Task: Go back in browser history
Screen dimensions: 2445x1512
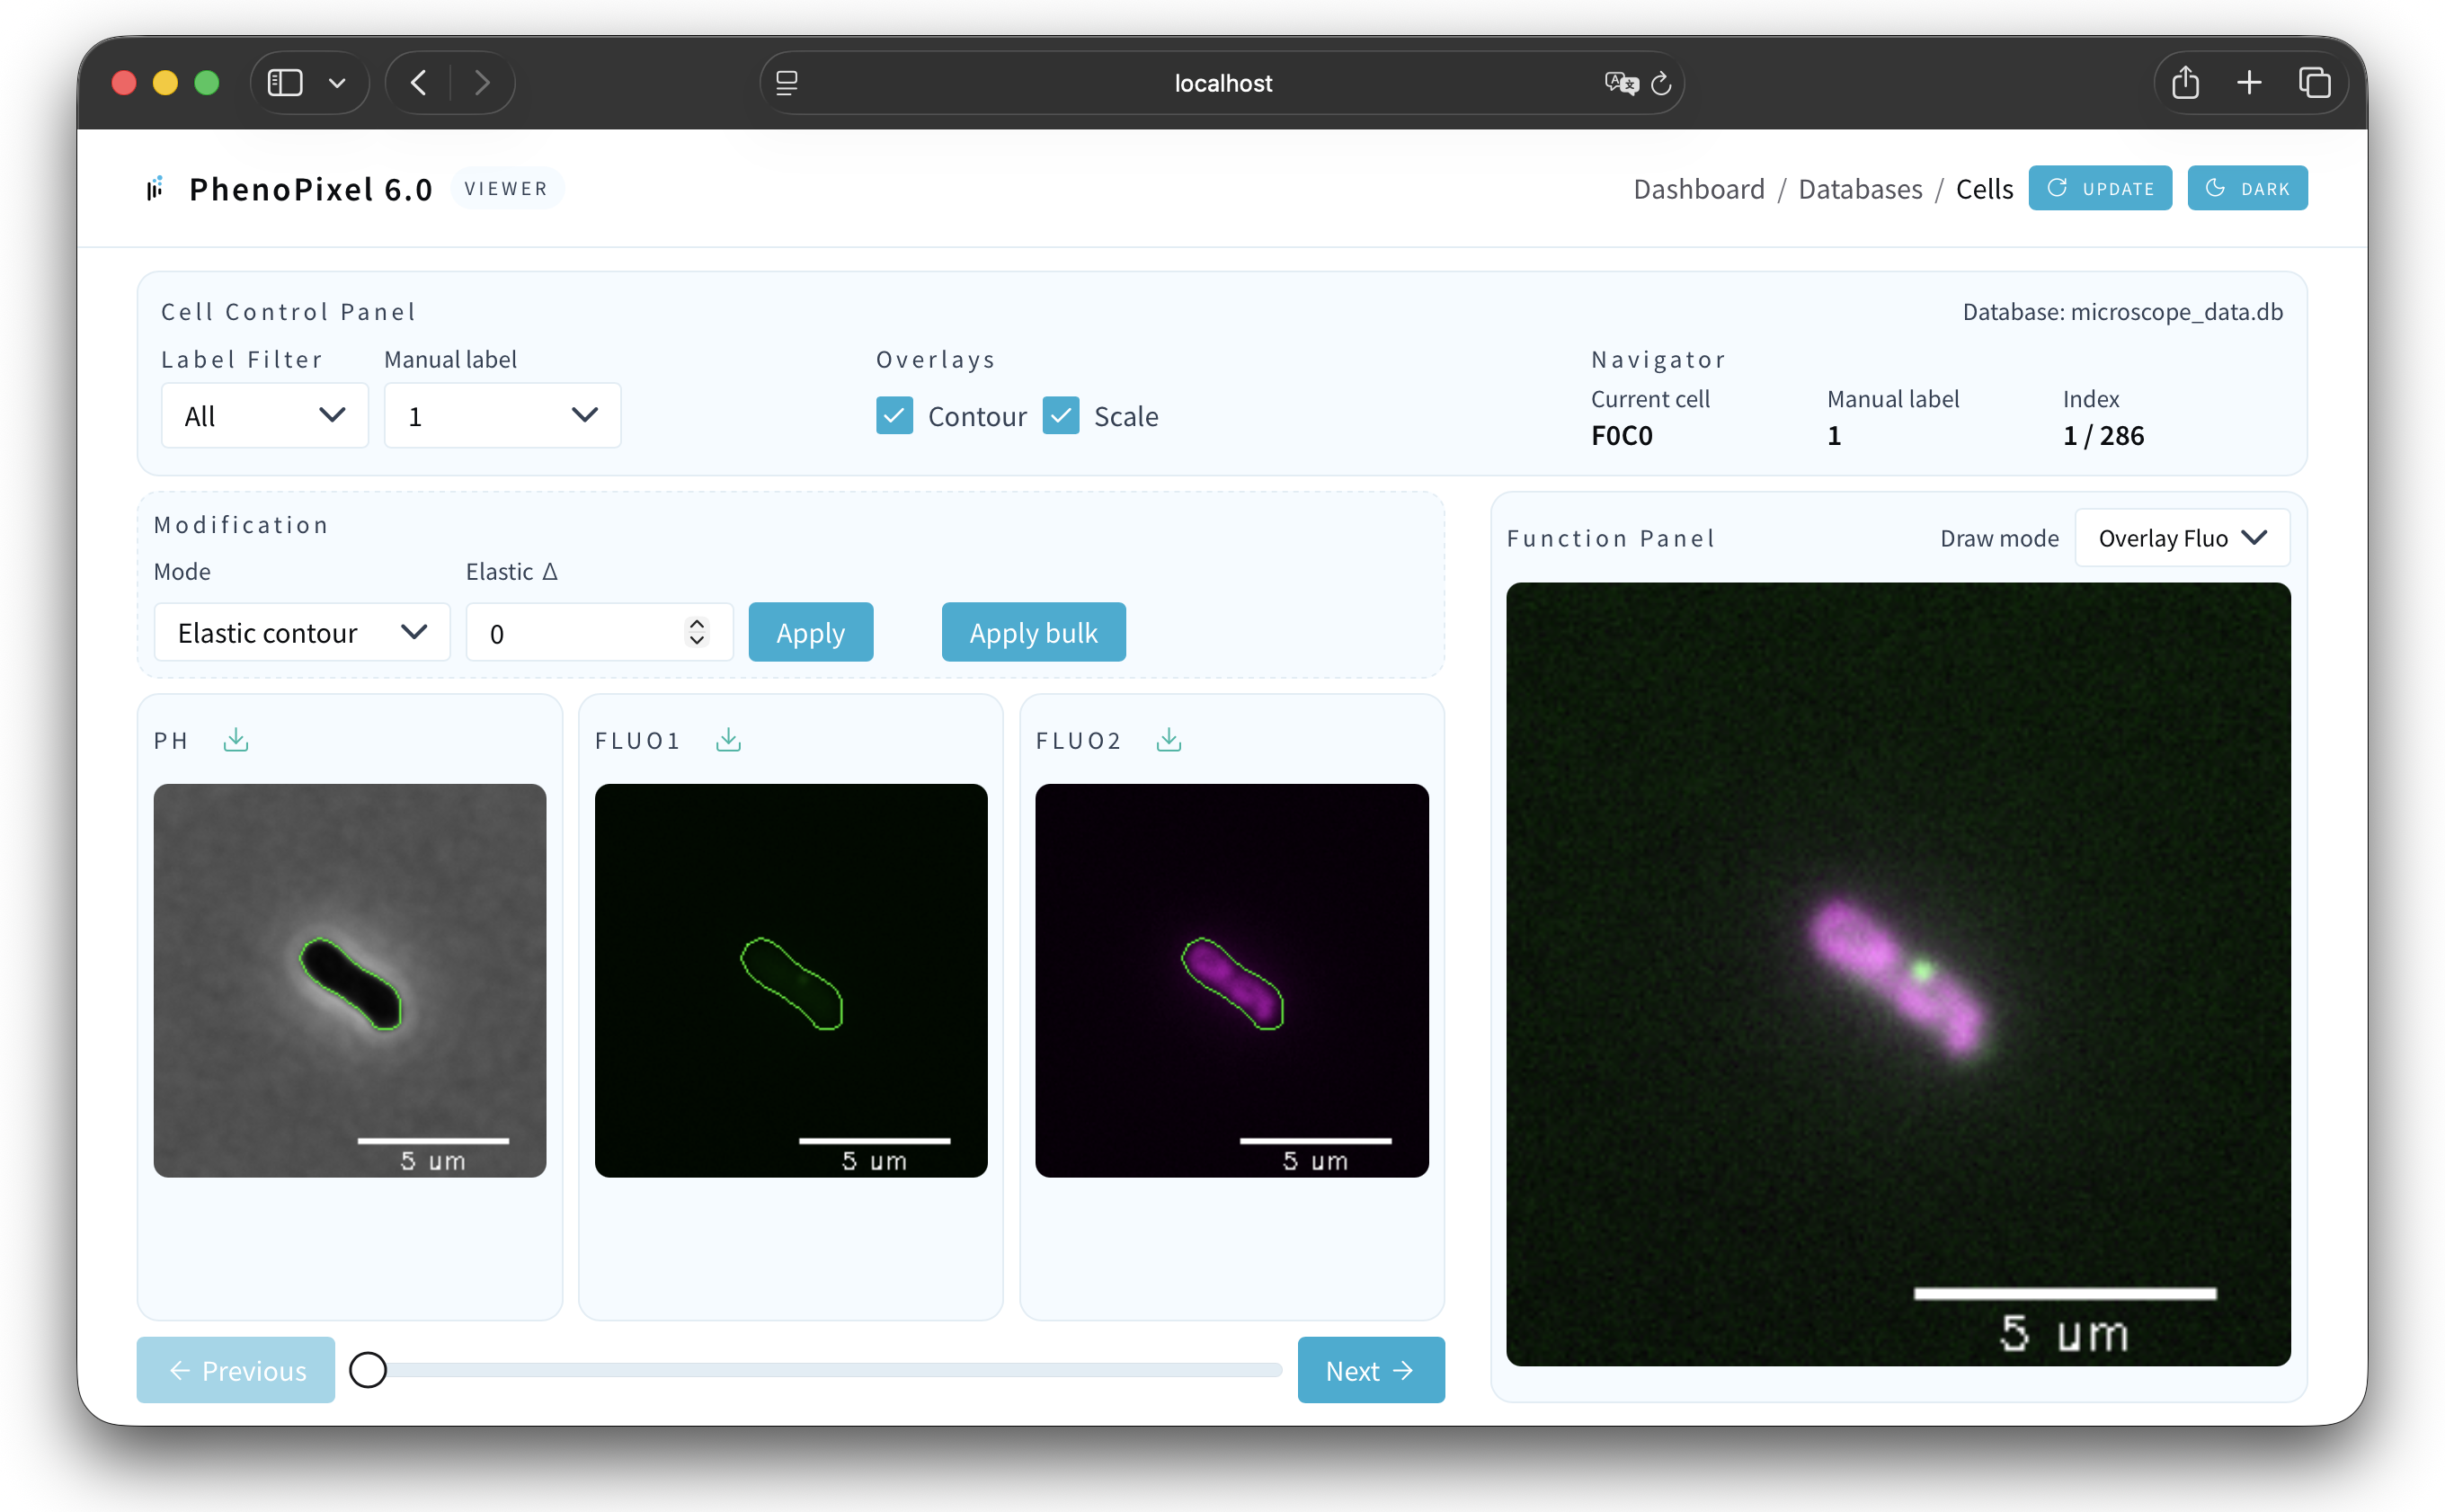Action: pyautogui.click(x=419, y=83)
